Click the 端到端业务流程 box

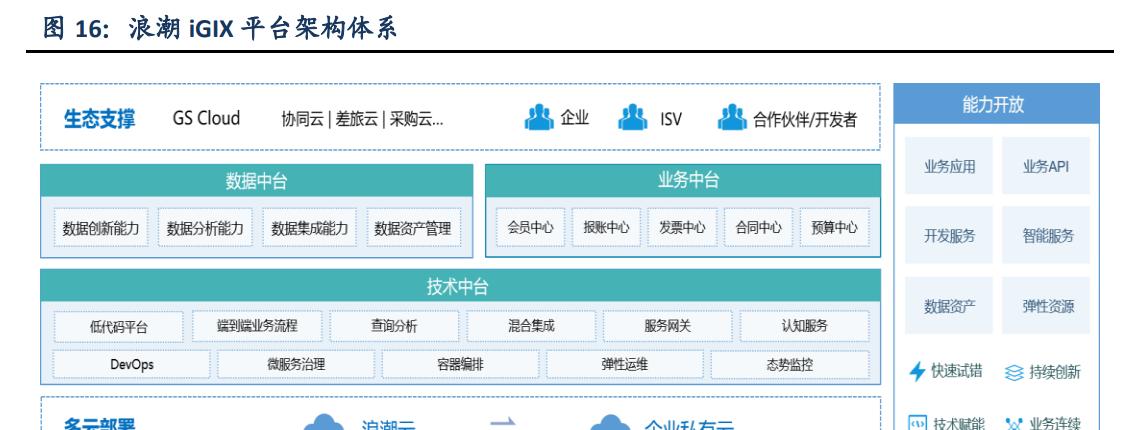coord(256,326)
